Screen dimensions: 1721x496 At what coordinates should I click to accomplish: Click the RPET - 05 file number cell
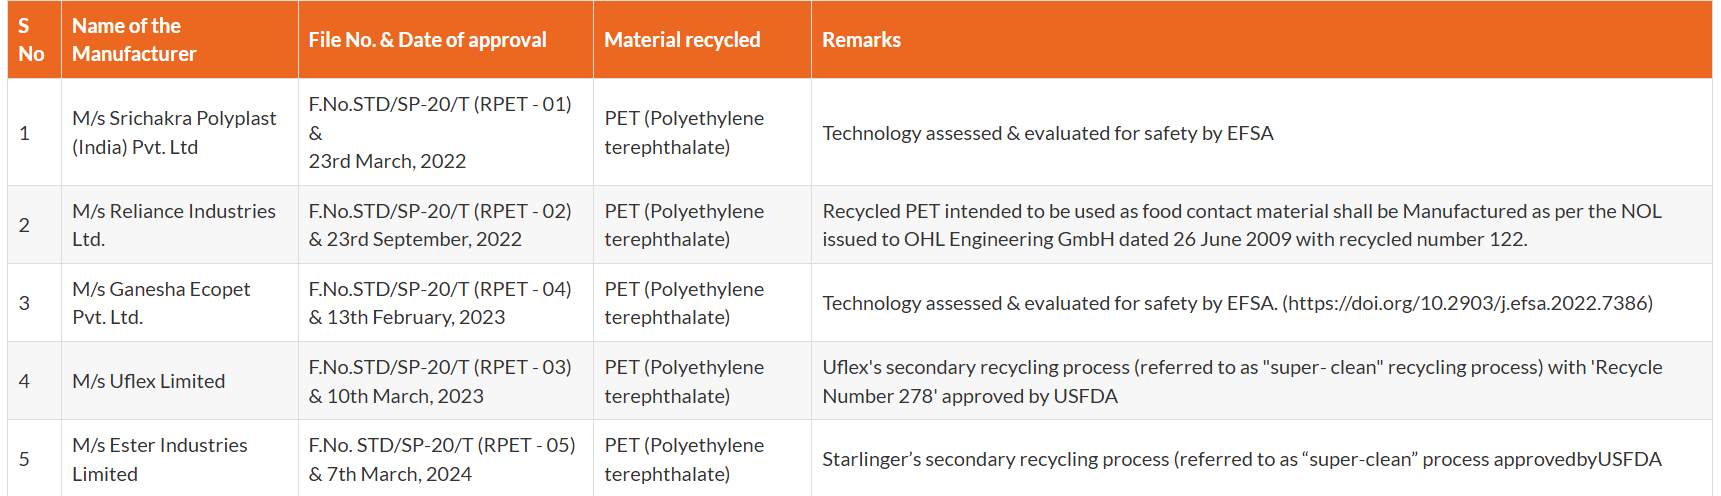click(442, 459)
